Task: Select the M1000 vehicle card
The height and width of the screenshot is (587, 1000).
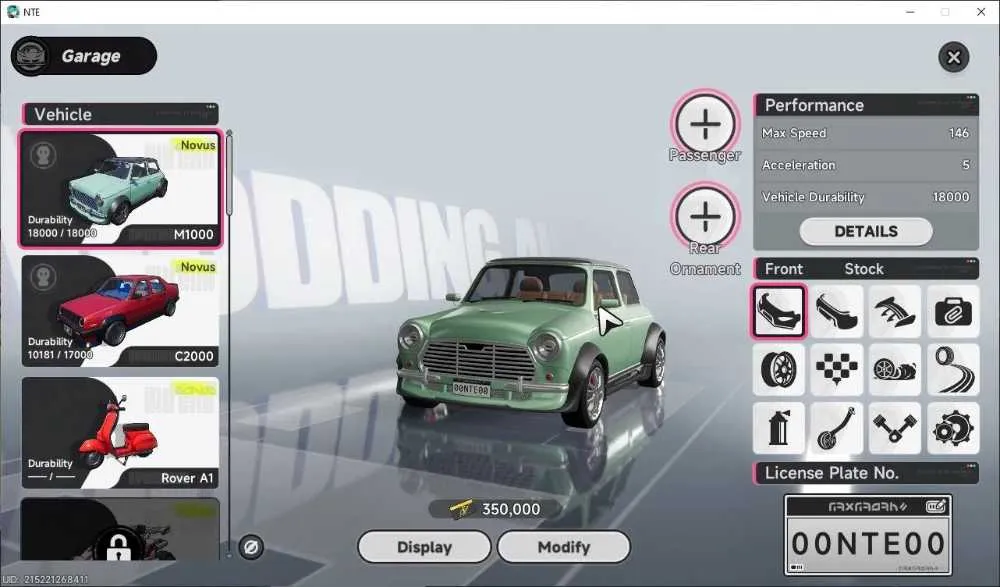Action: [x=121, y=189]
